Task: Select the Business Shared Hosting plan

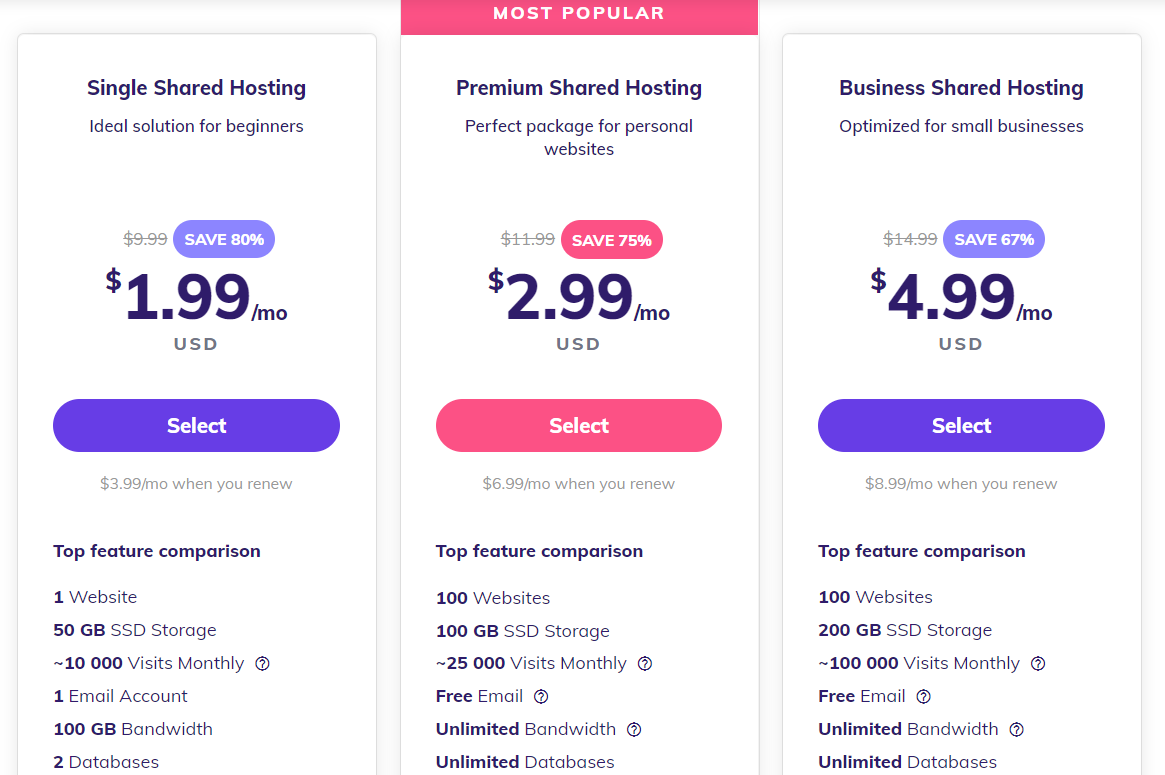Action: (961, 425)
